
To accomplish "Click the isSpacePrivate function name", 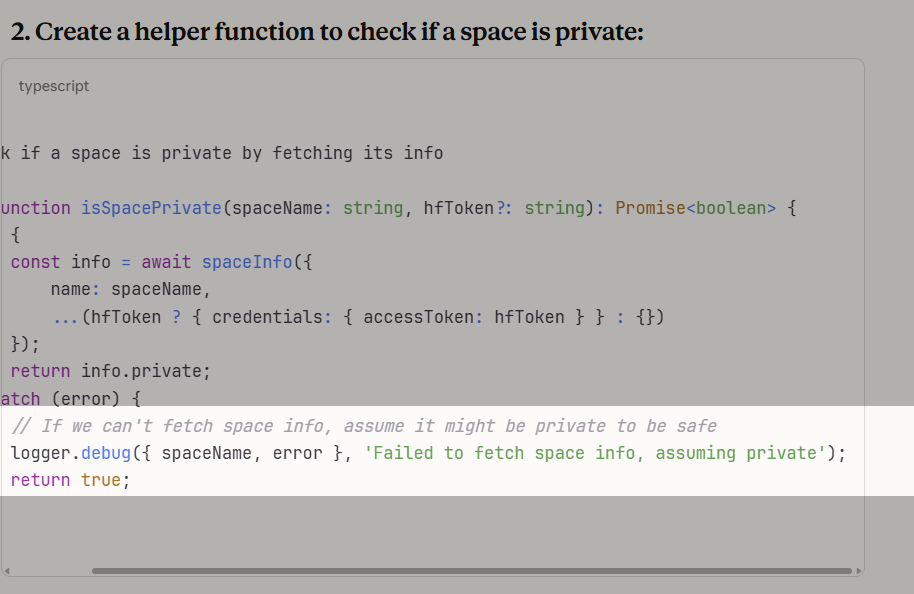I will (x=150, y=208).
